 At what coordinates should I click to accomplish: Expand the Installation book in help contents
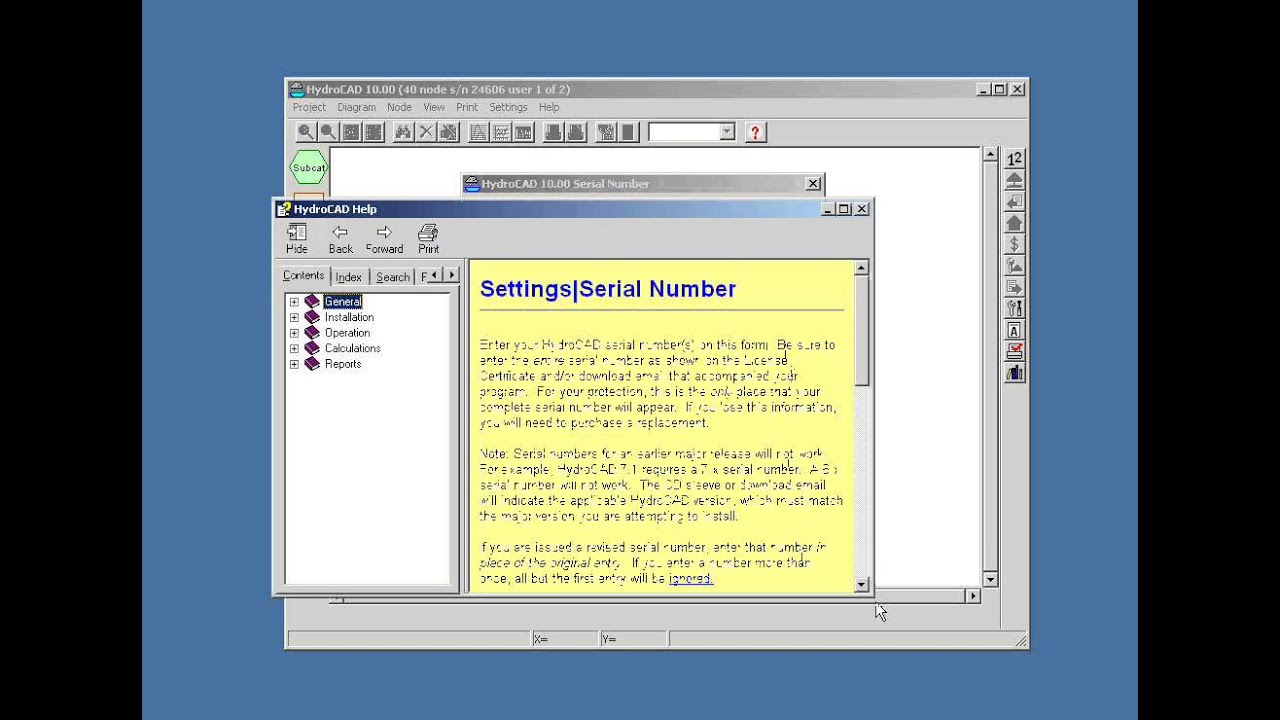click(294, 318)
